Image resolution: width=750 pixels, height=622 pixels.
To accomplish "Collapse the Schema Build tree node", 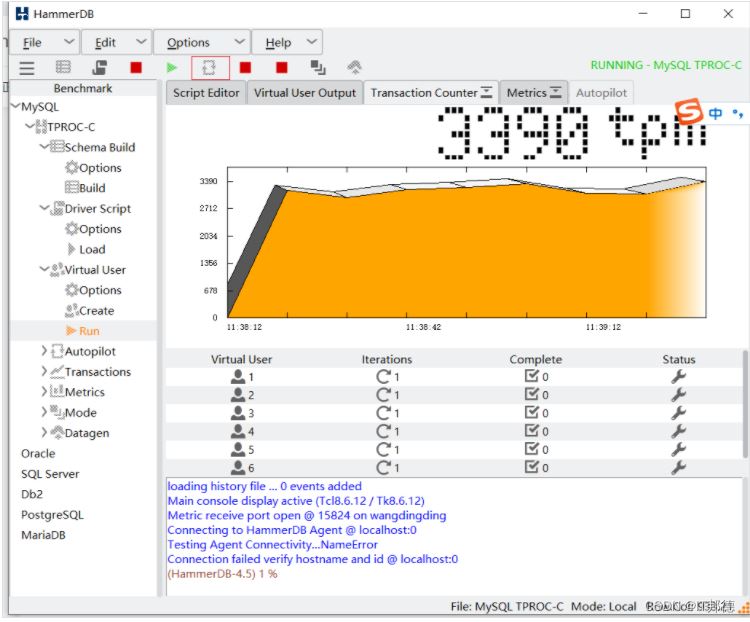I will [44, 147].
